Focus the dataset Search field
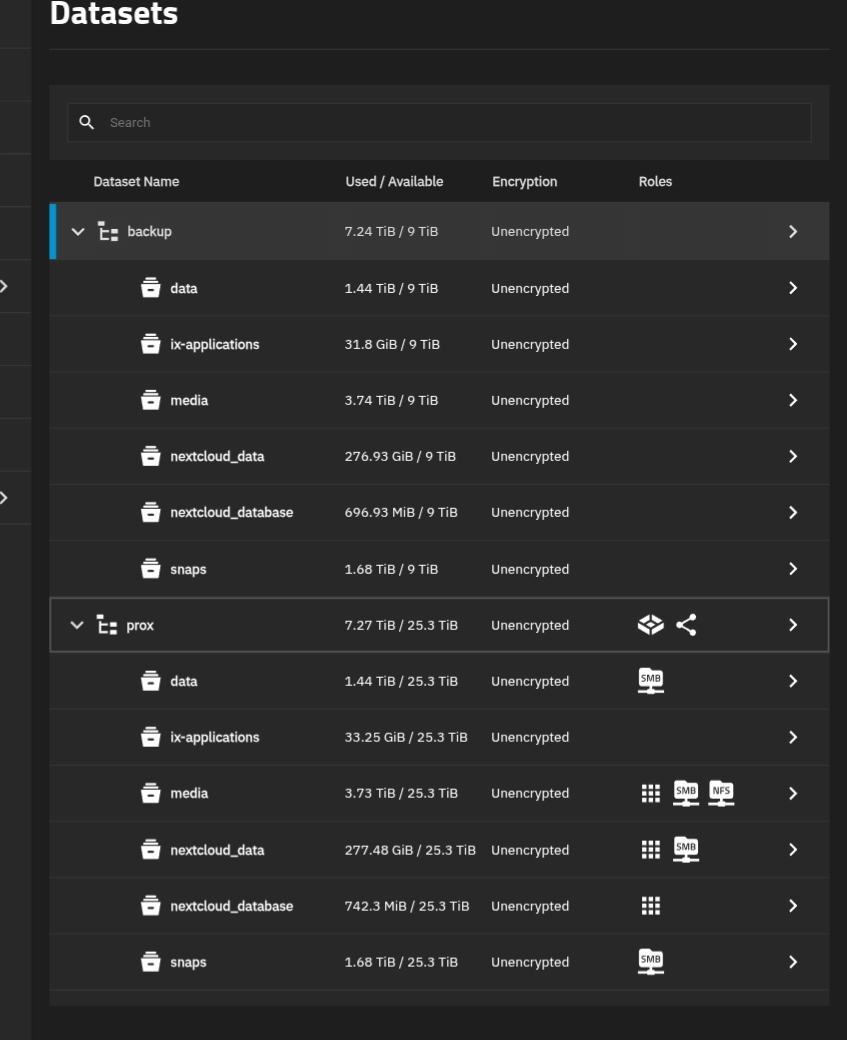The image size is (847, 1040). [x=450, y=122]
